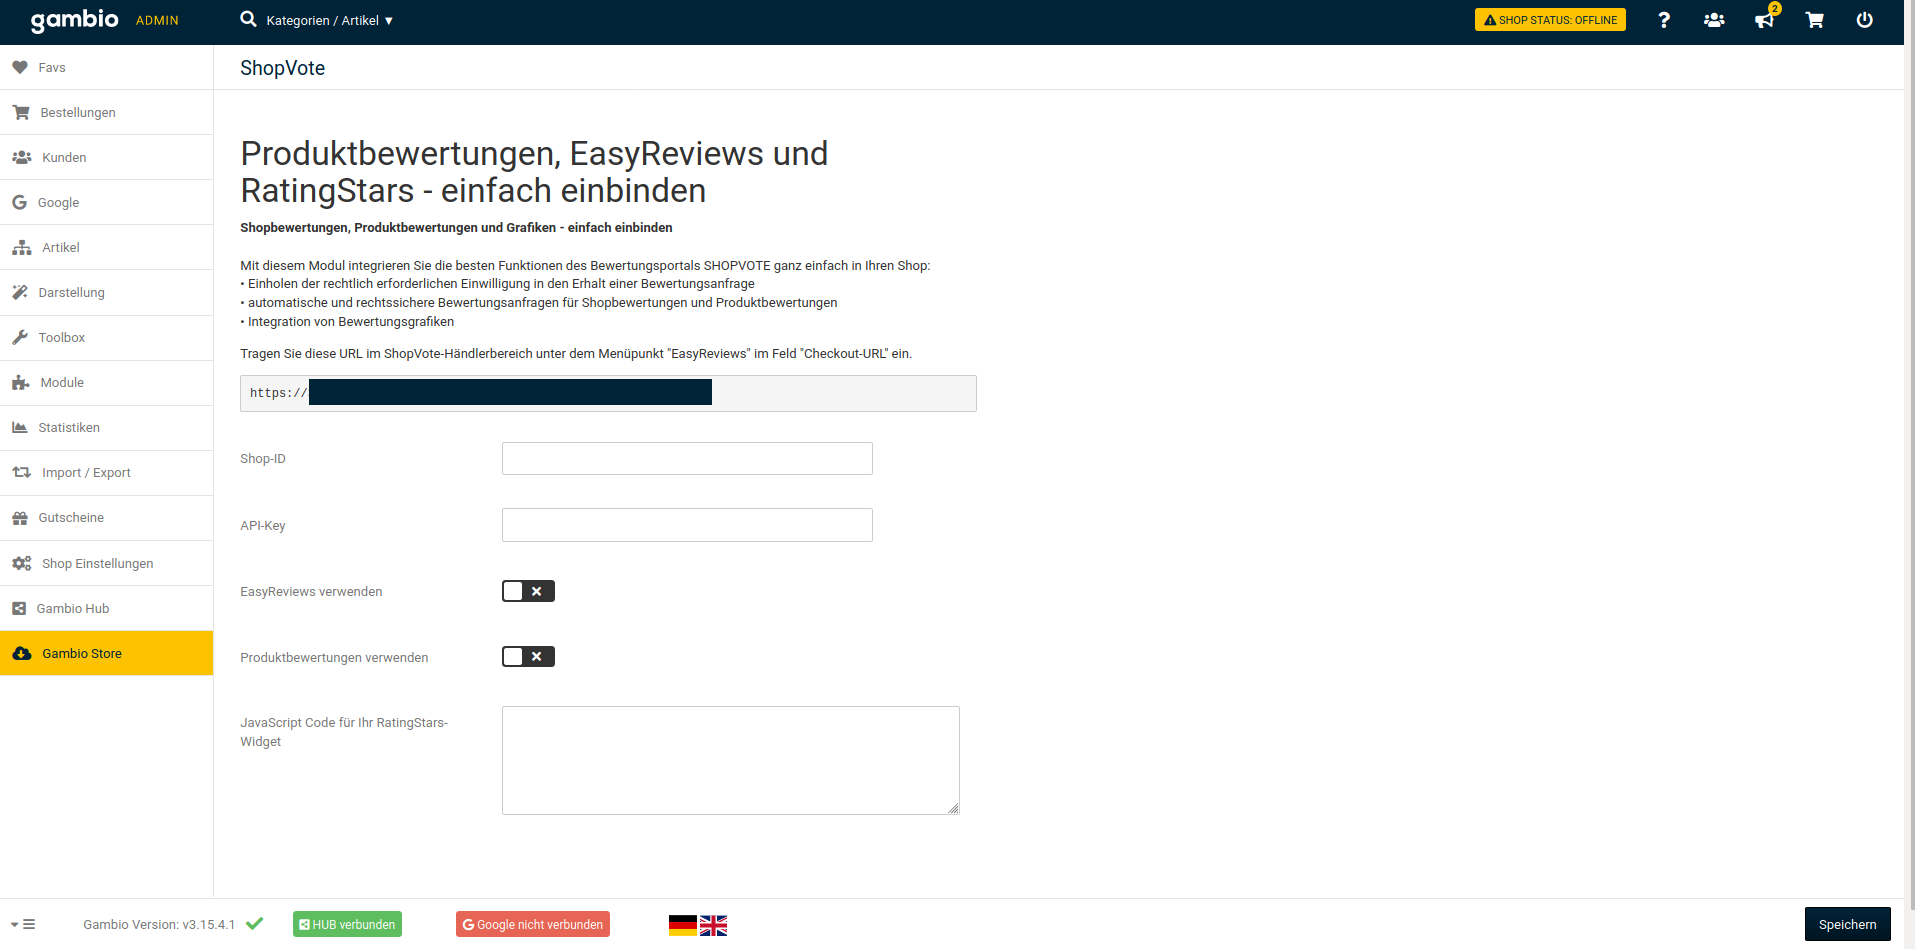Open Shop Einstellungen in sidebar
The height and width of the screenshot is (949, 1915).
(x=97, y=564)
